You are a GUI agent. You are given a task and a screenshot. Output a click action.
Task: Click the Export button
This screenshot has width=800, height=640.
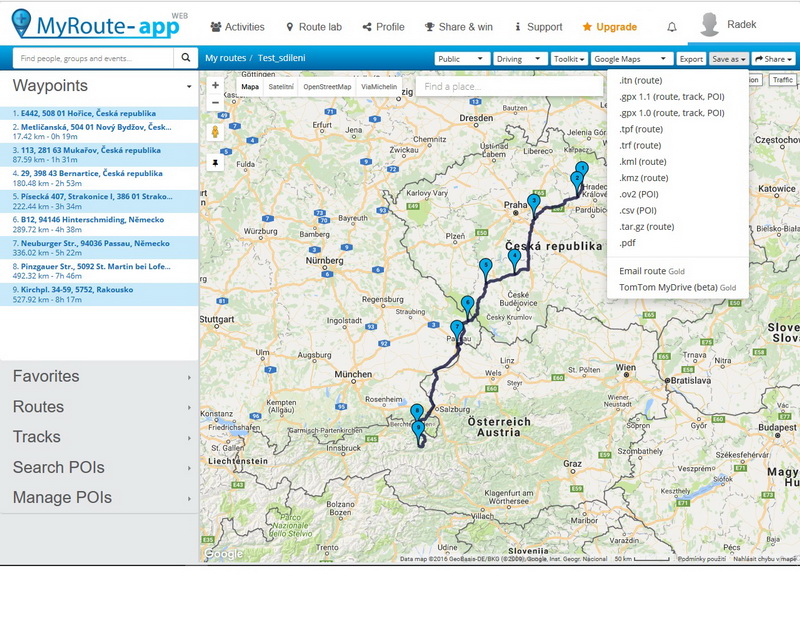pyautogui.click(x=692, y=59)
